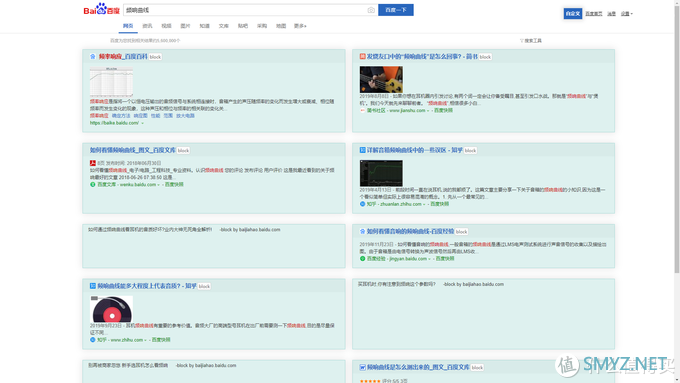
Task: Click the Jianshu favicon beside the top-right result
Action: point(362,56)
